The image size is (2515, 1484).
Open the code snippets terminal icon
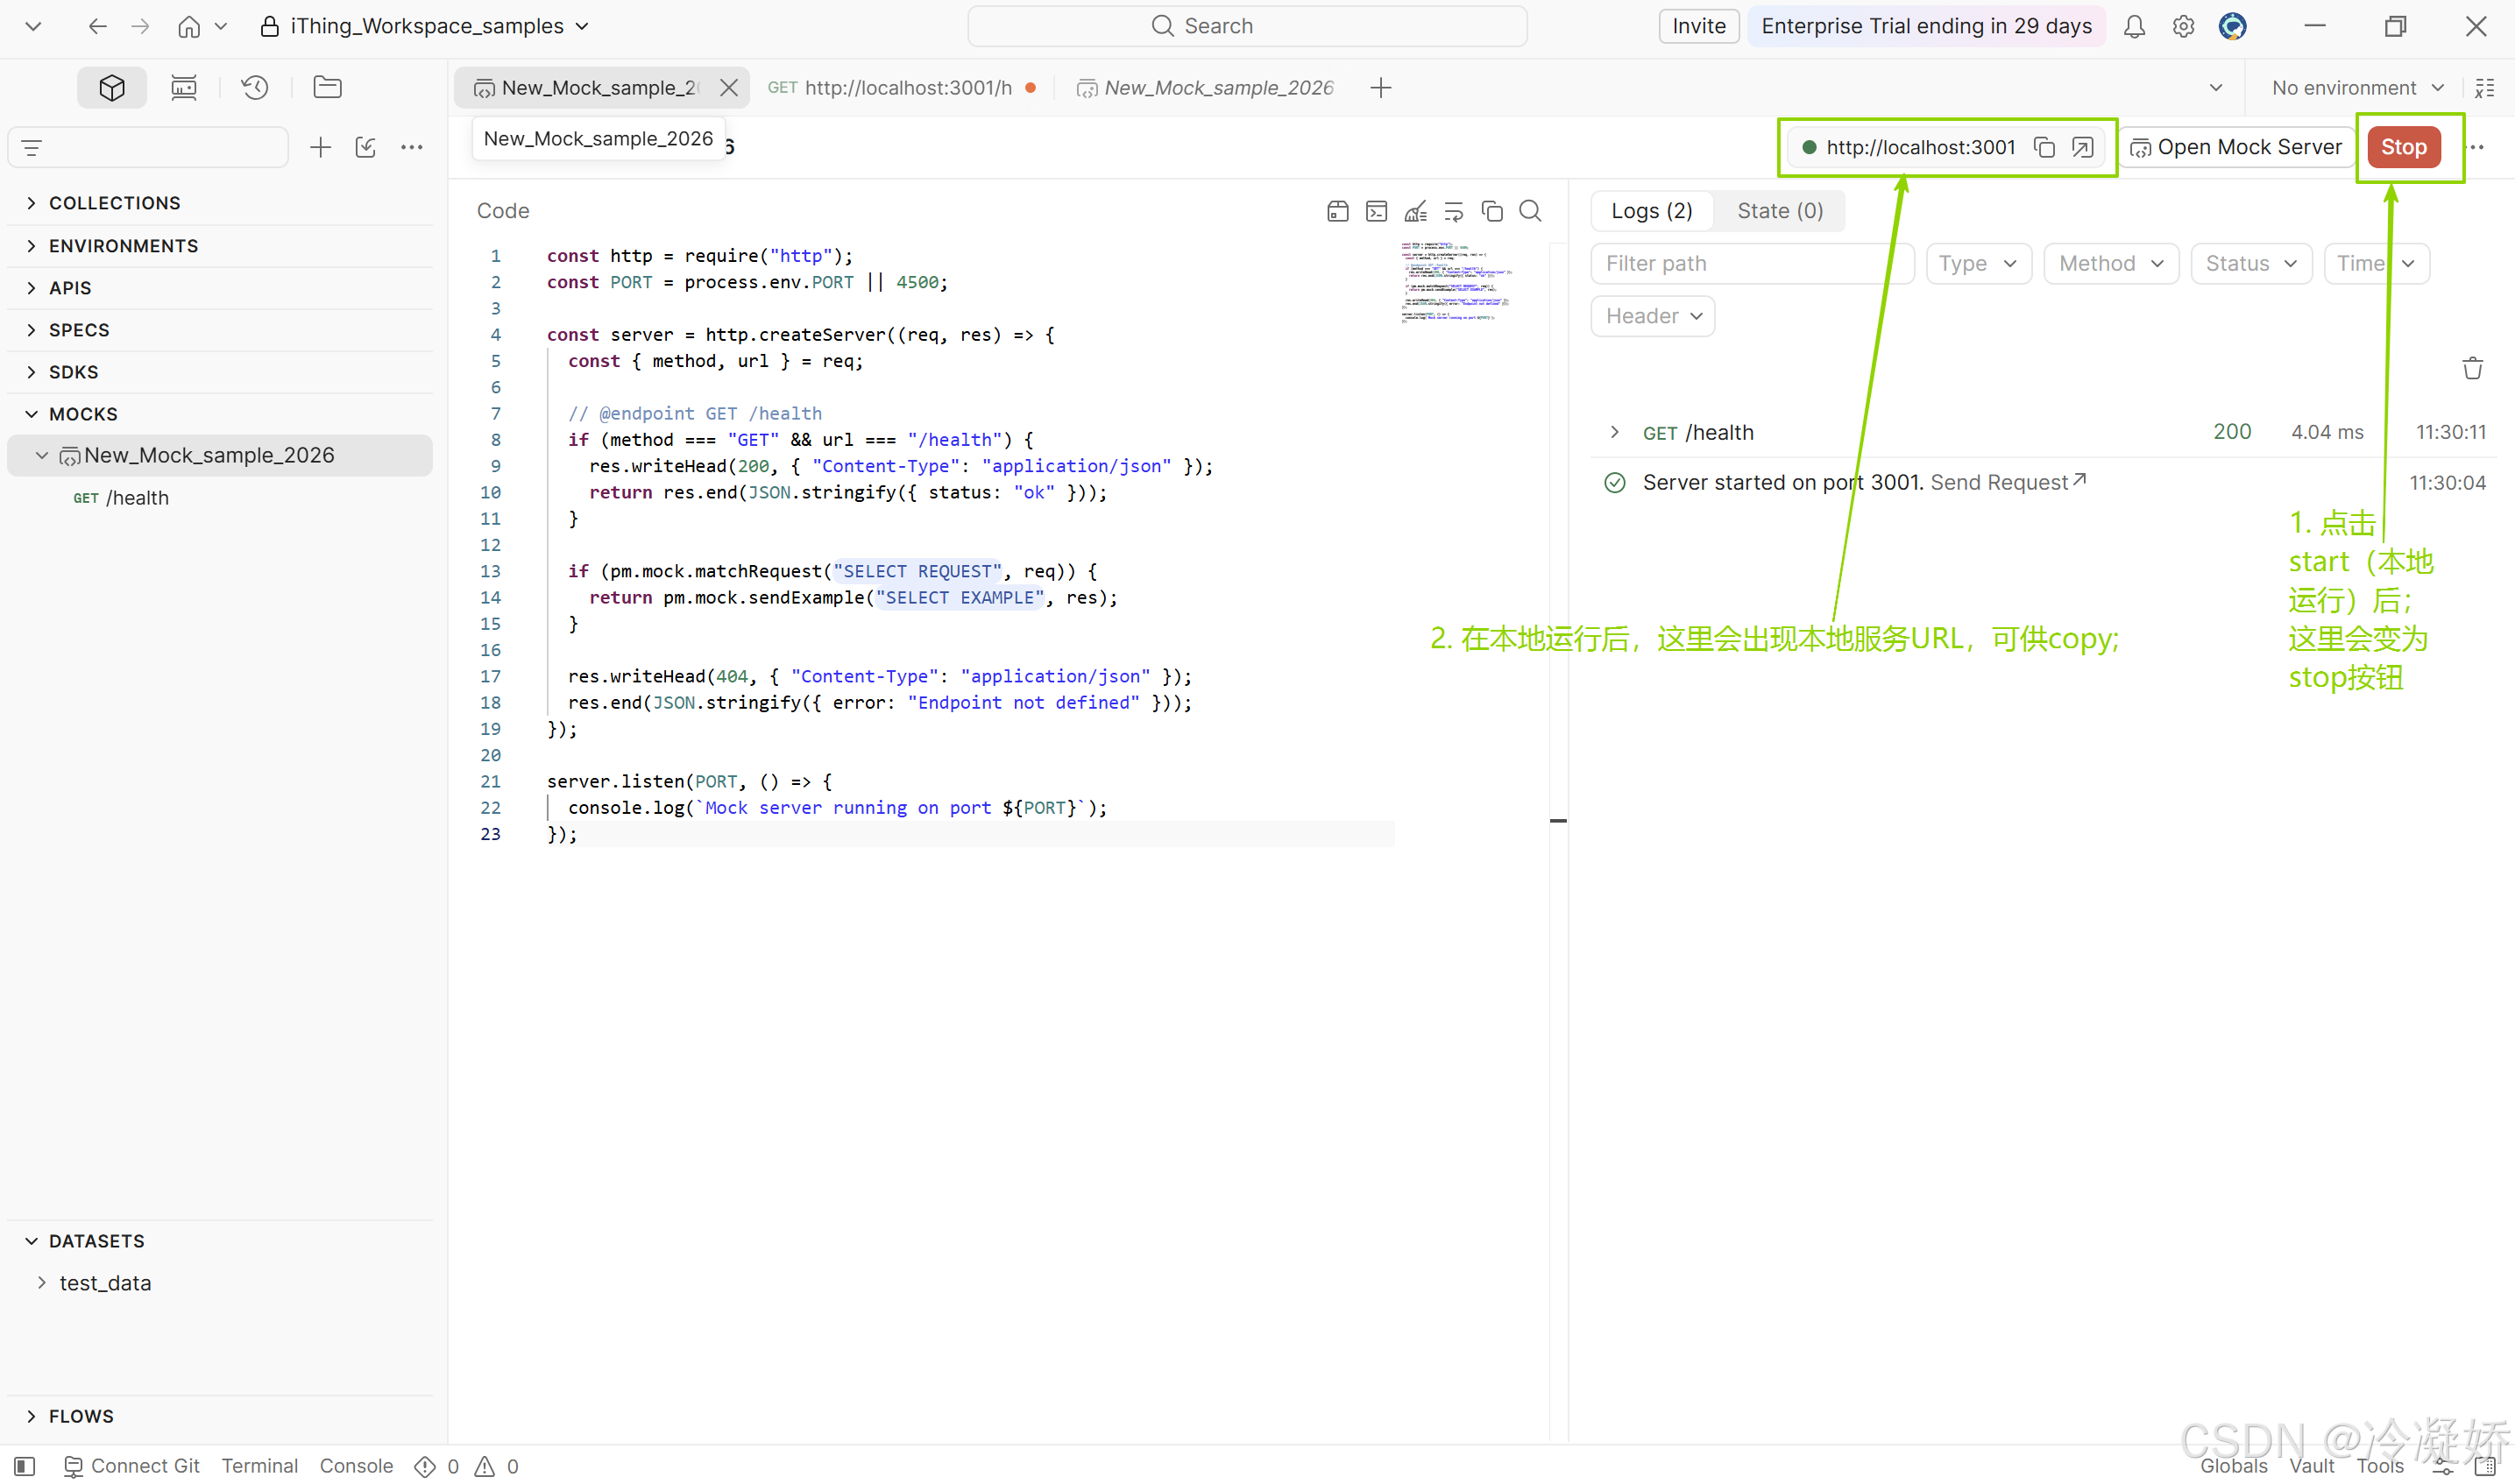coord(1376,211)
